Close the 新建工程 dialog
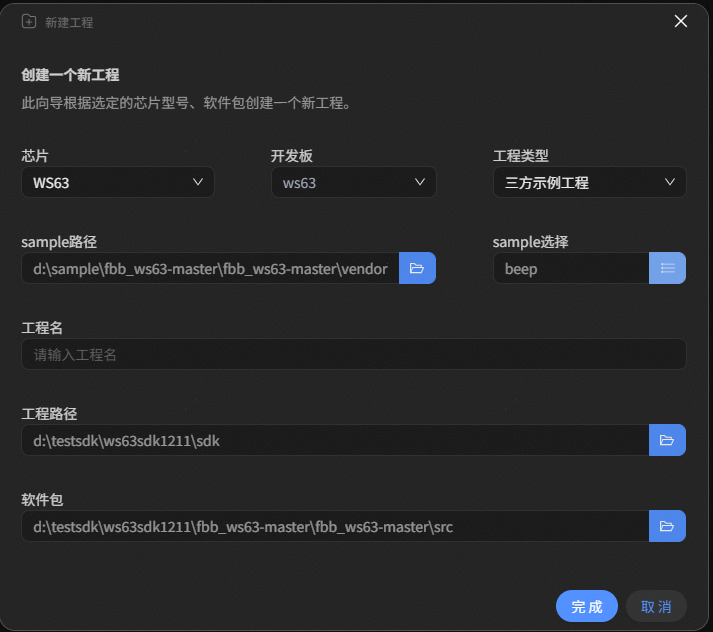Image resolution: width=713 pixels, height=632 pixels. tap(681, 21)
